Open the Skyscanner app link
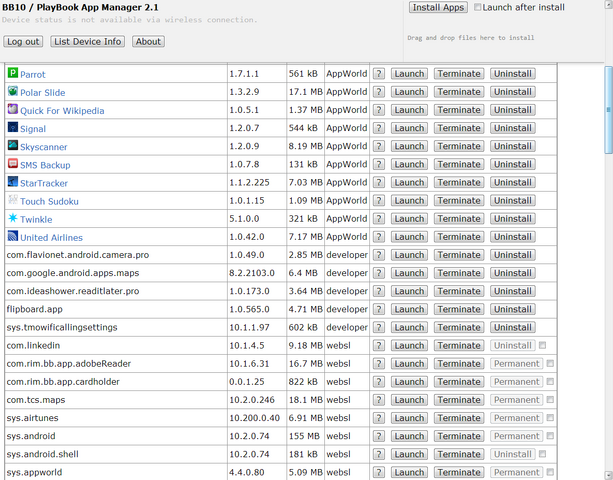This screenshot has width=613, height=480. 44,147
